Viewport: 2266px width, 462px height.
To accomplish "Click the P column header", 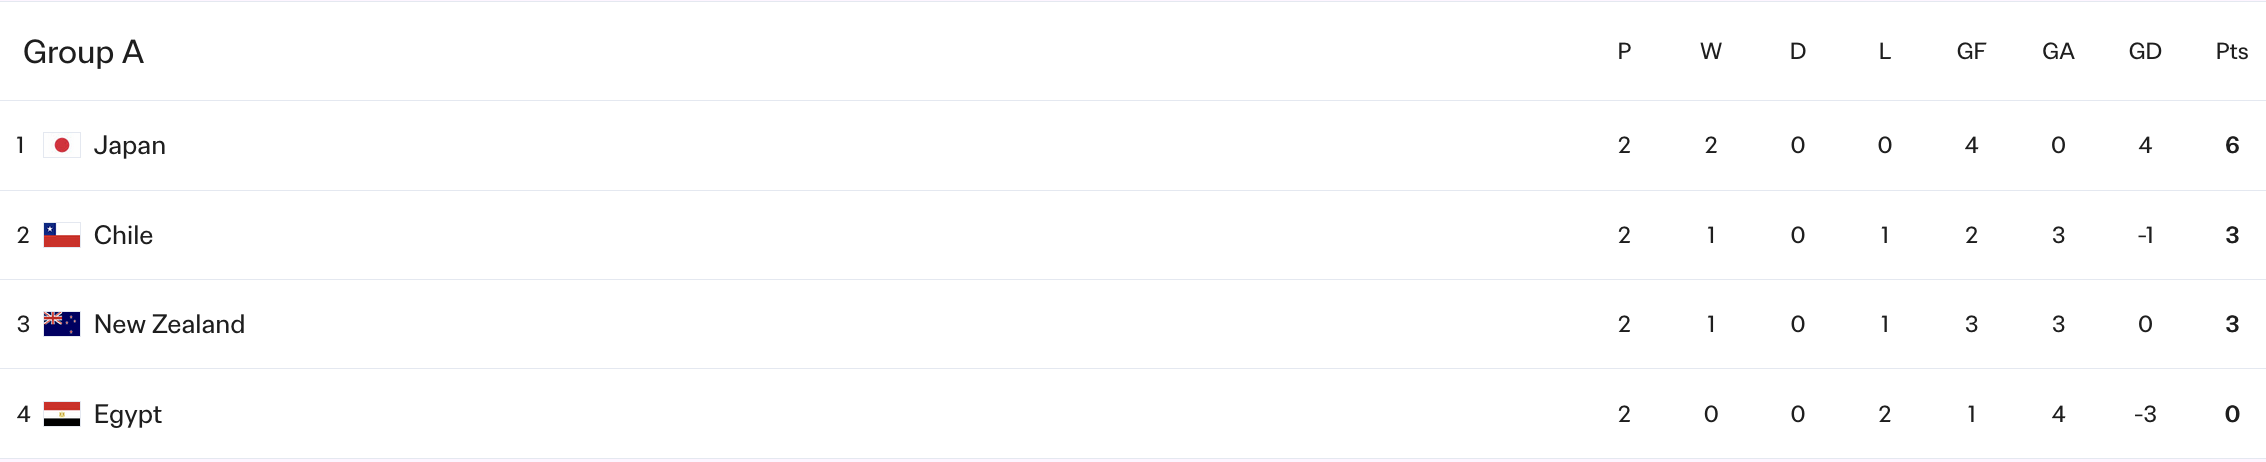I will [1624, 52].
